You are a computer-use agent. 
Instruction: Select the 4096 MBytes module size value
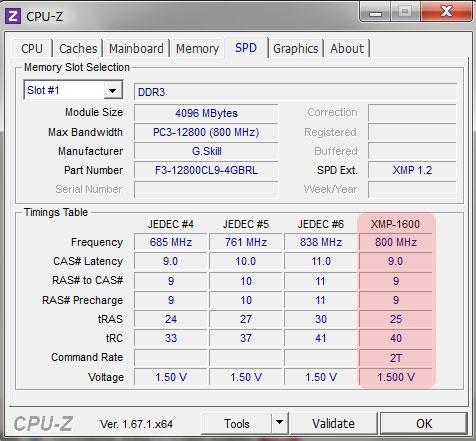(x=206, y=113)
